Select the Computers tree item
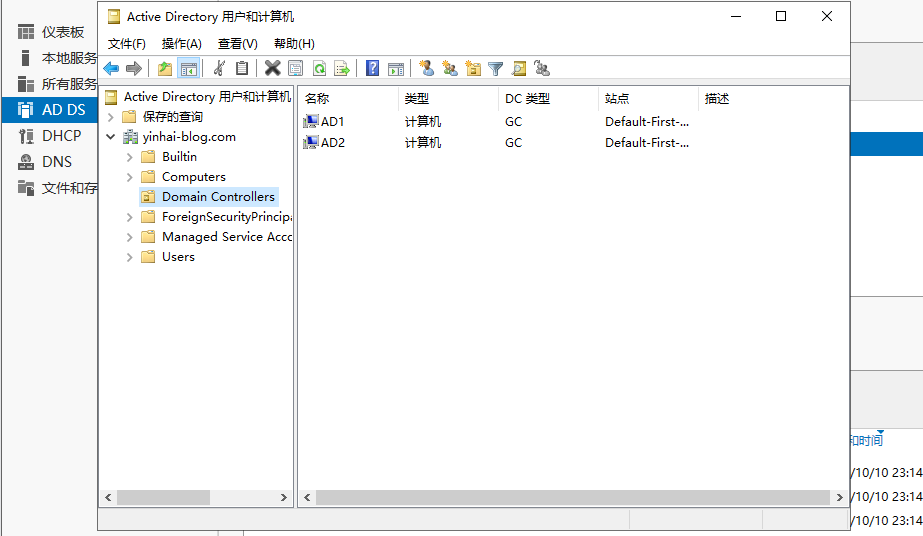The height and width of the screenshot is (536, 923). click(x=194, y=177)
